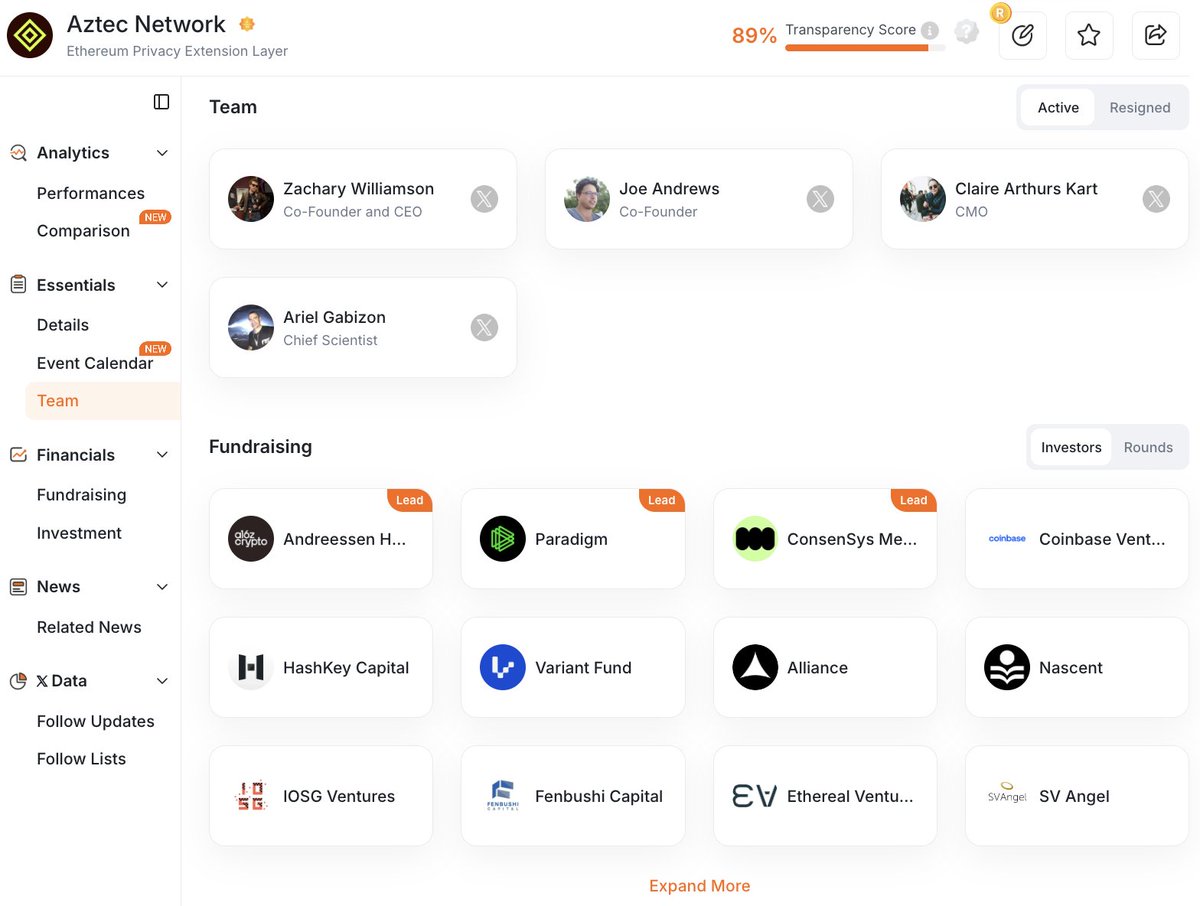
Task: Switch team view to Resigned
Action: point(1140,107)
